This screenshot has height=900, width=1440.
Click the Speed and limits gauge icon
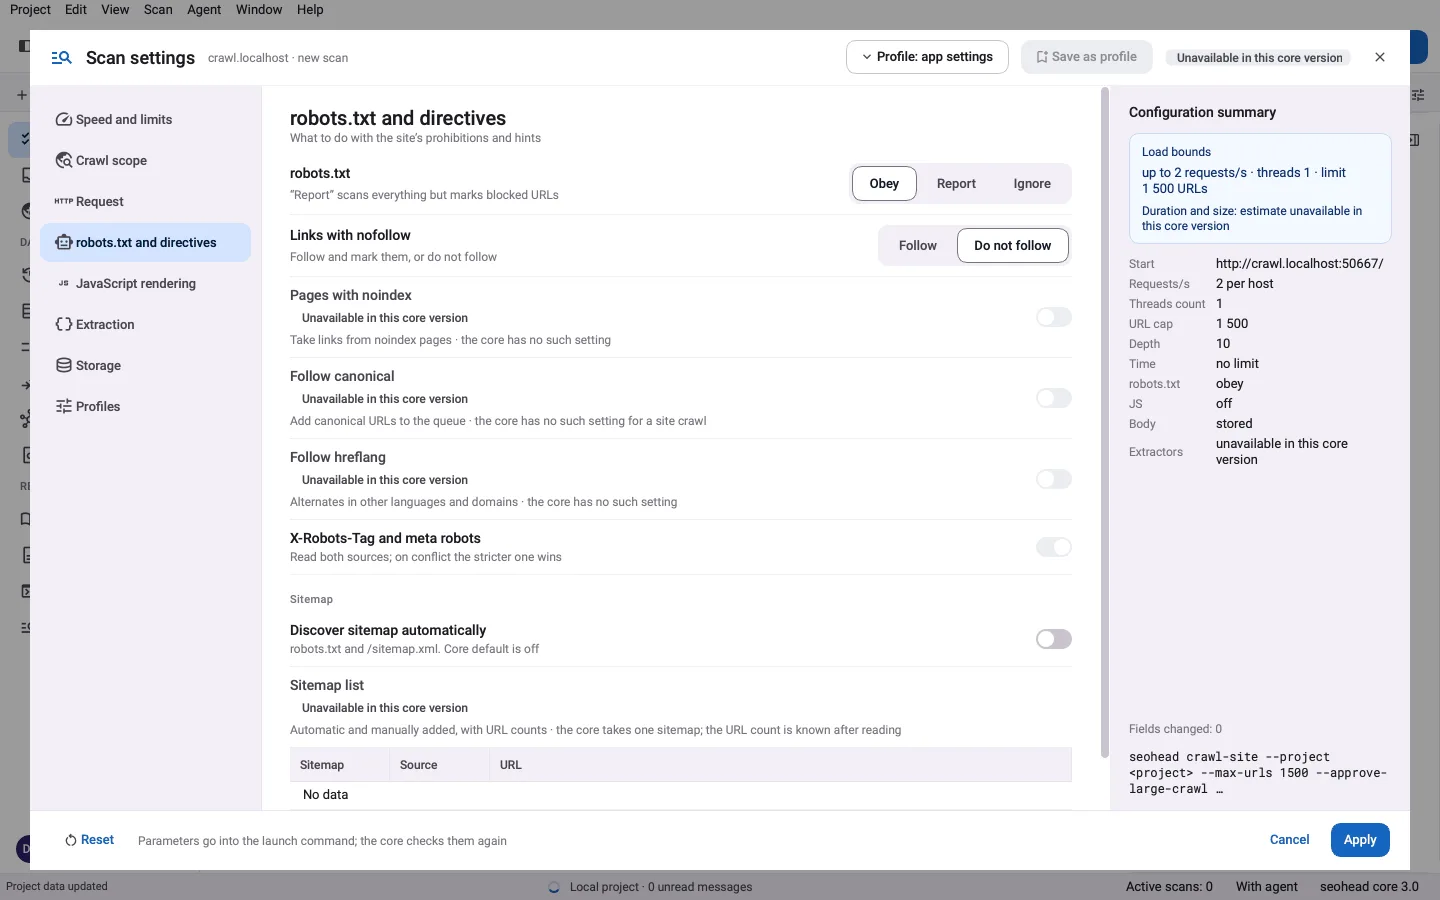click(64, 120)
